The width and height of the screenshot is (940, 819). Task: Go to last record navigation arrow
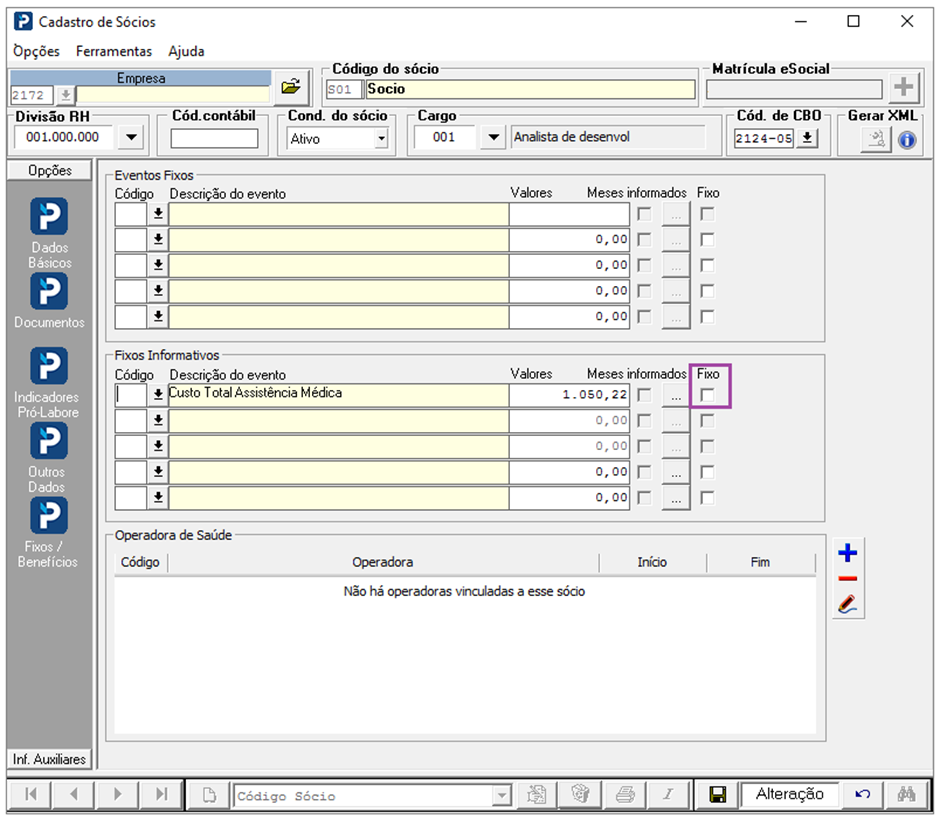click(x=161, y=794)
